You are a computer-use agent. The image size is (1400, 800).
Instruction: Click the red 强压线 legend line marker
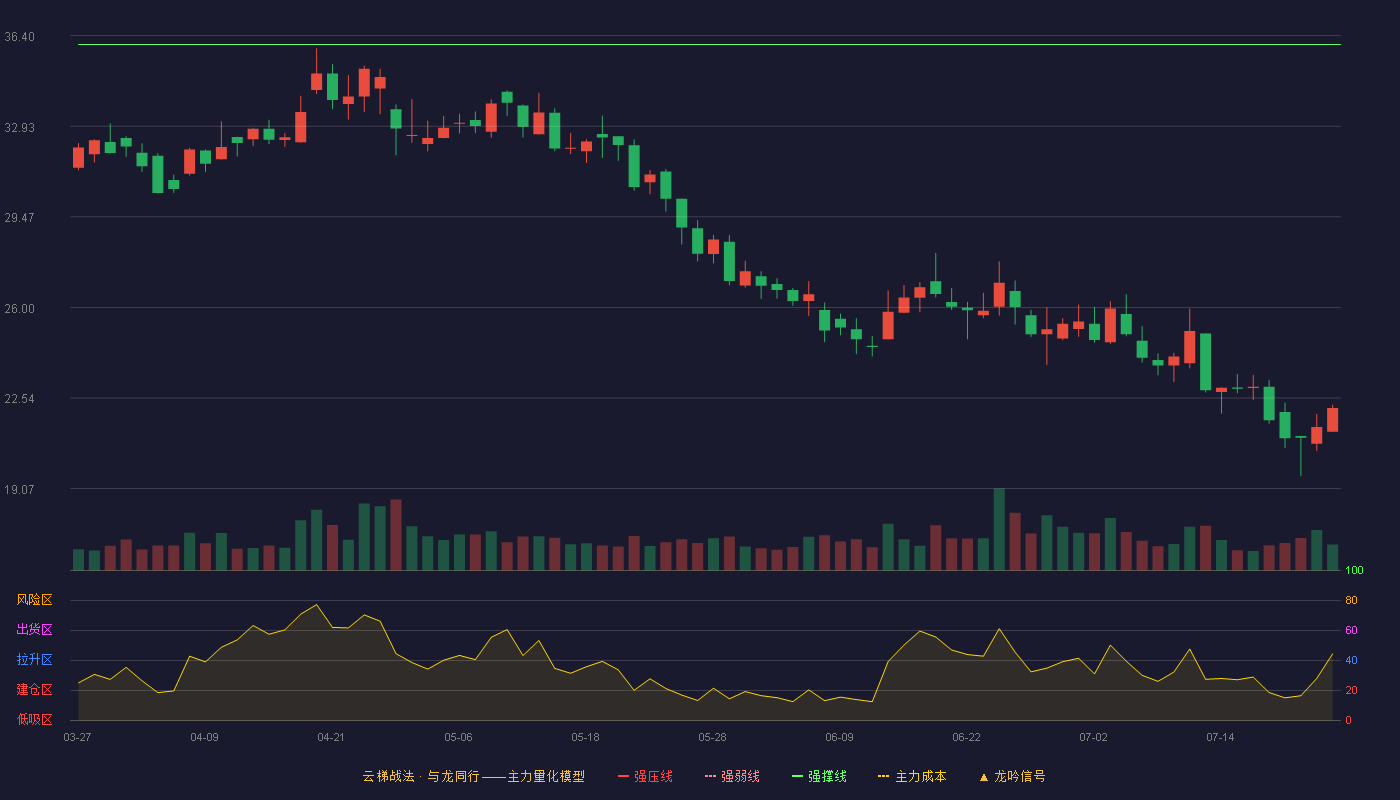623,776
